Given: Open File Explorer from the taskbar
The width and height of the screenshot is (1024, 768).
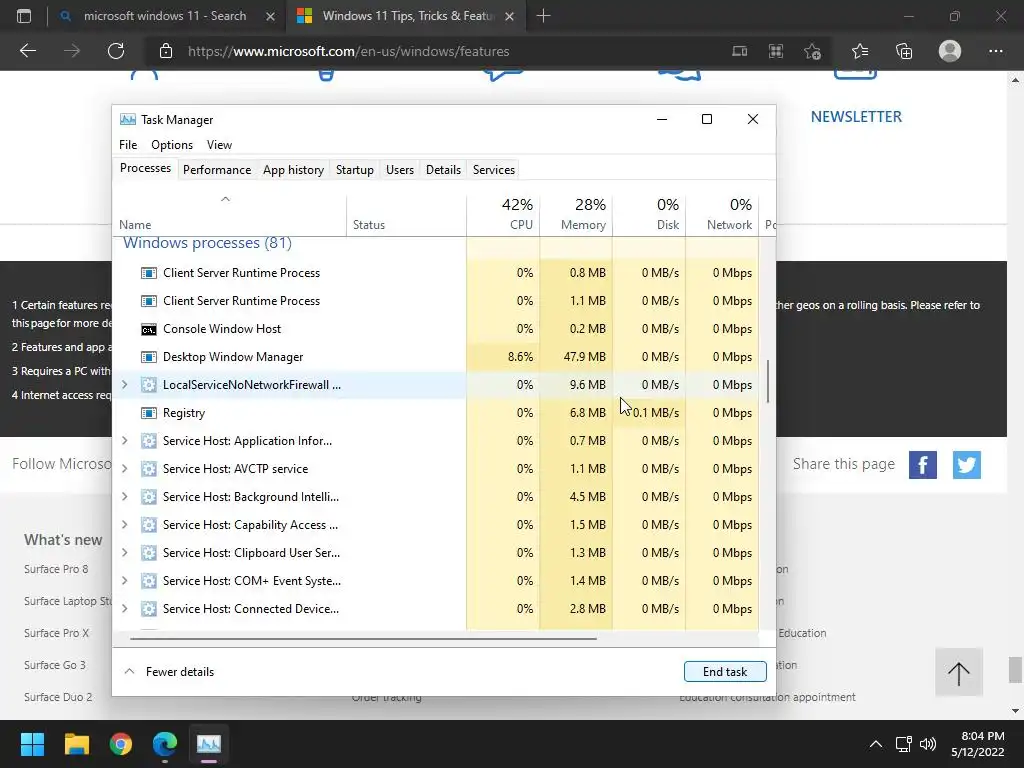Looking at the screenshot, I should (x=76, y=744).
